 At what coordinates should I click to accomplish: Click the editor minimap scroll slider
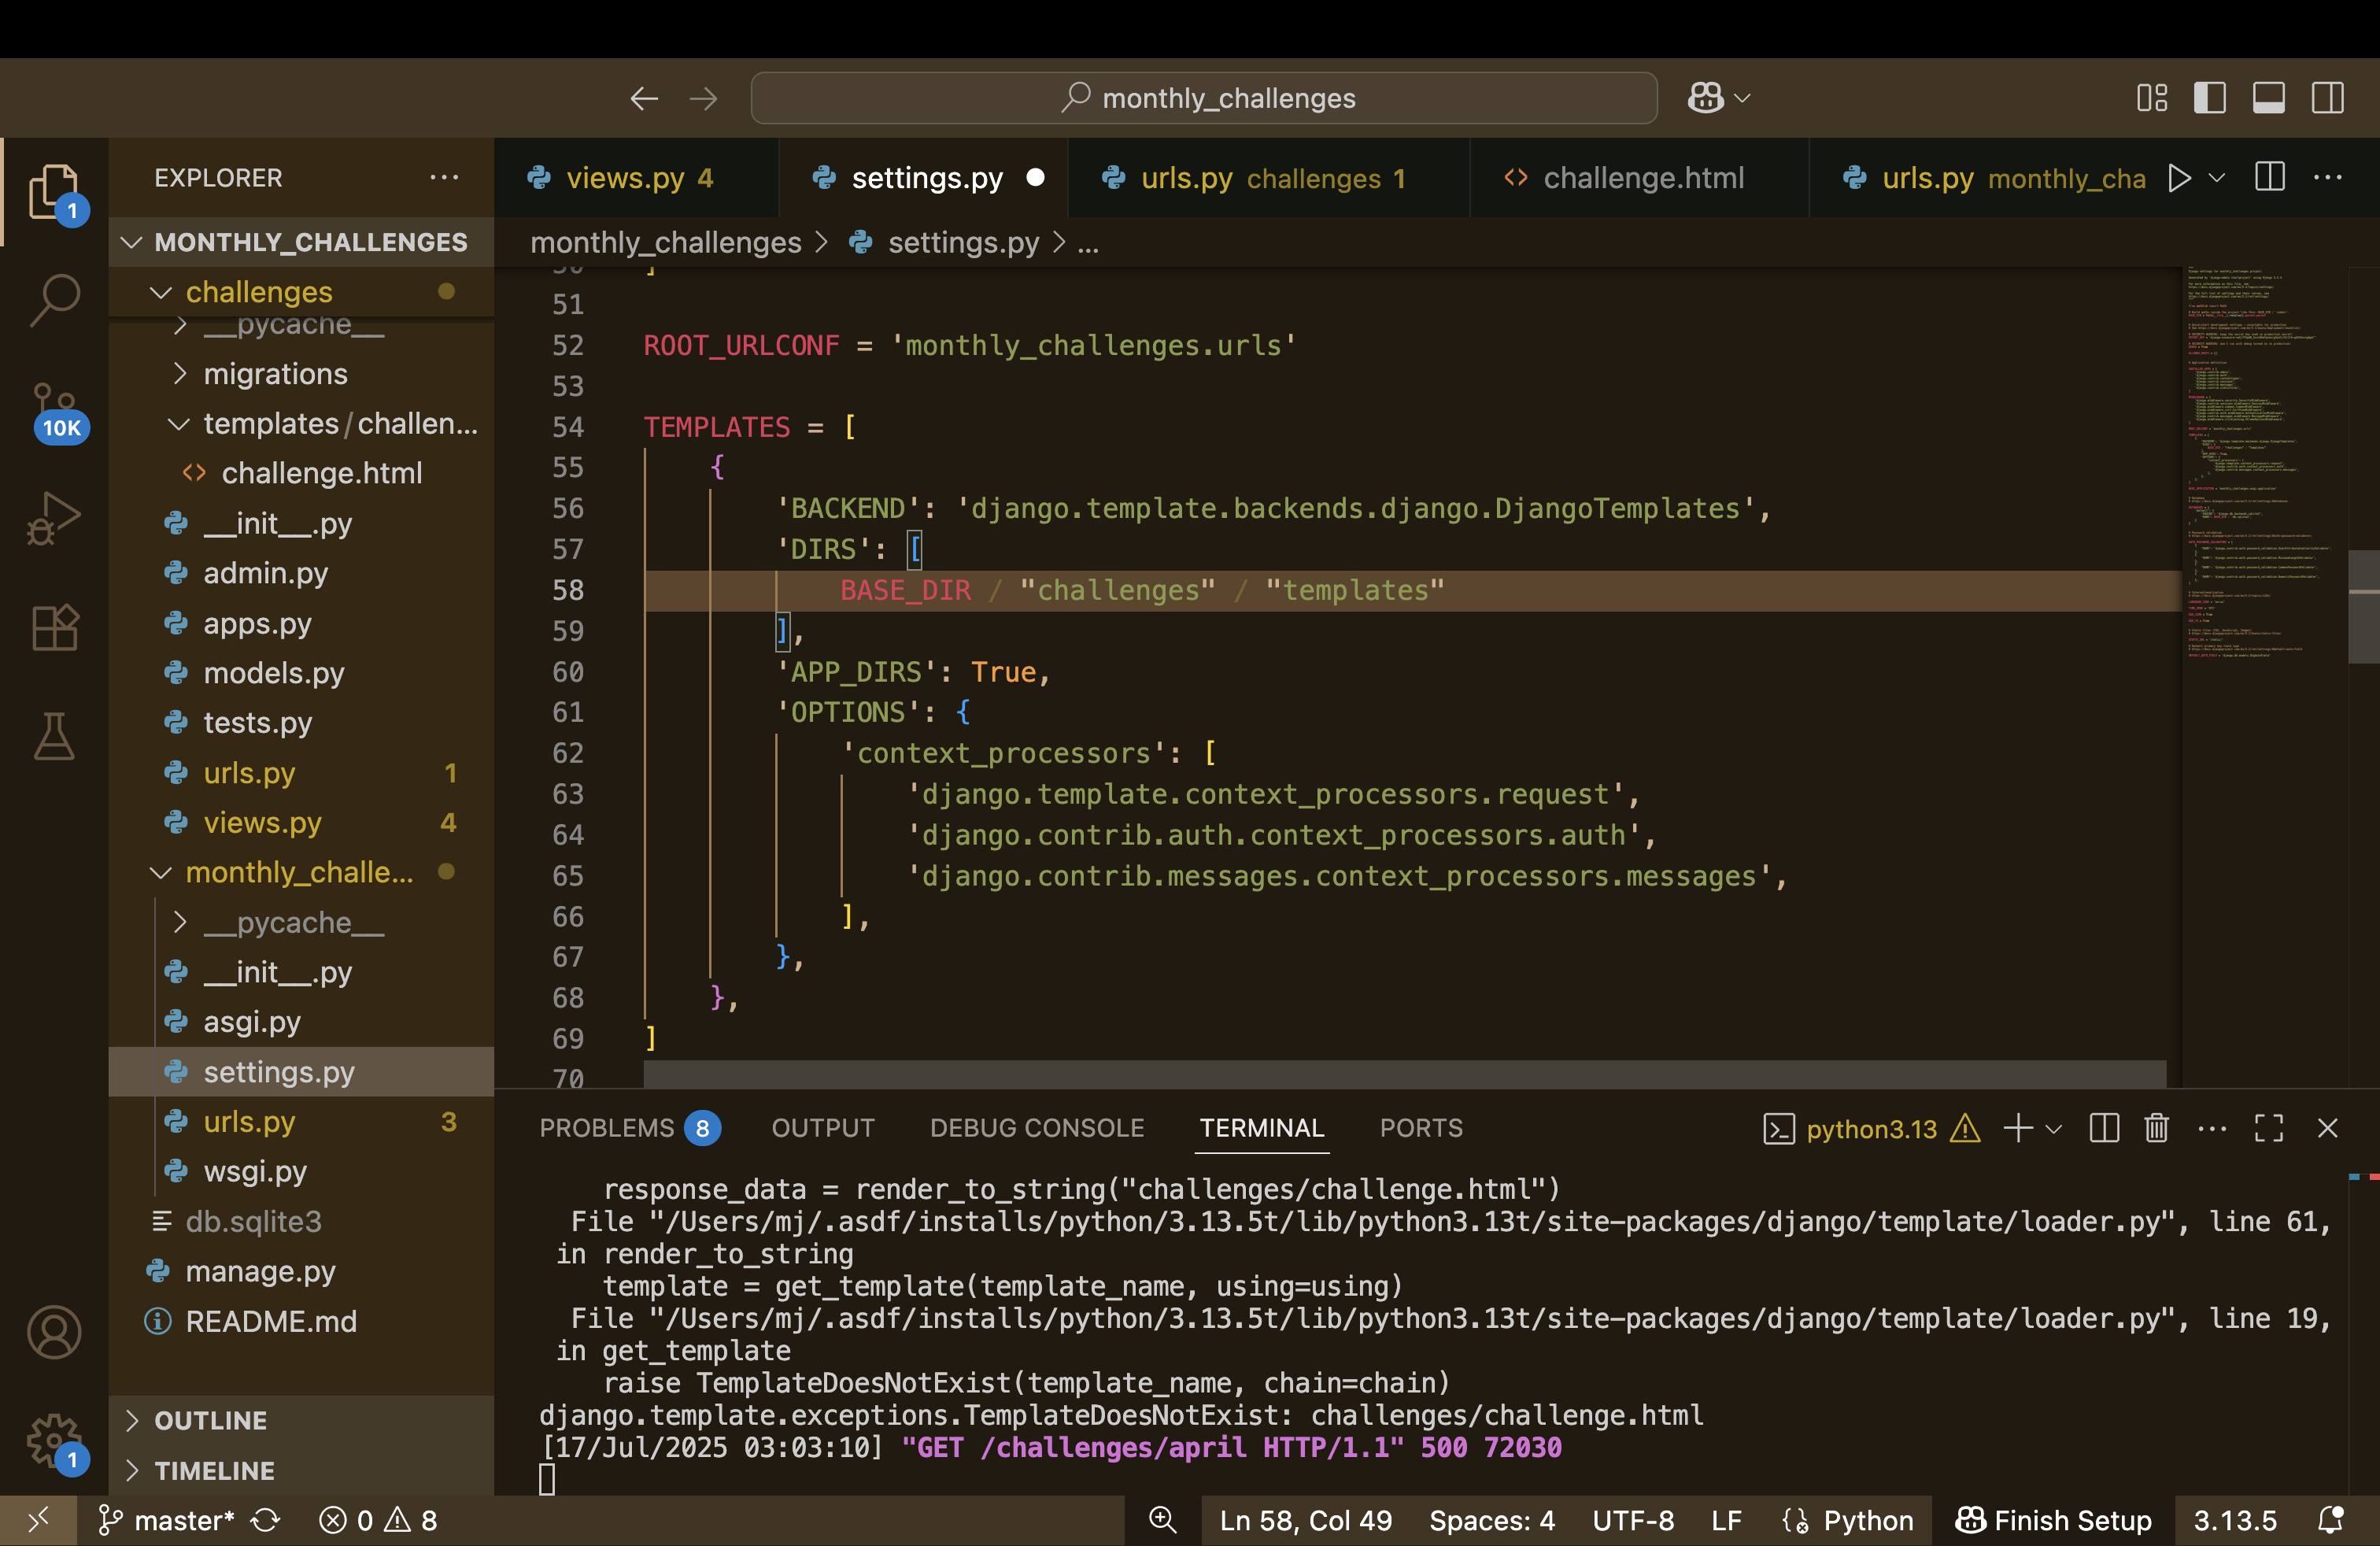[x=2363, y=605]
